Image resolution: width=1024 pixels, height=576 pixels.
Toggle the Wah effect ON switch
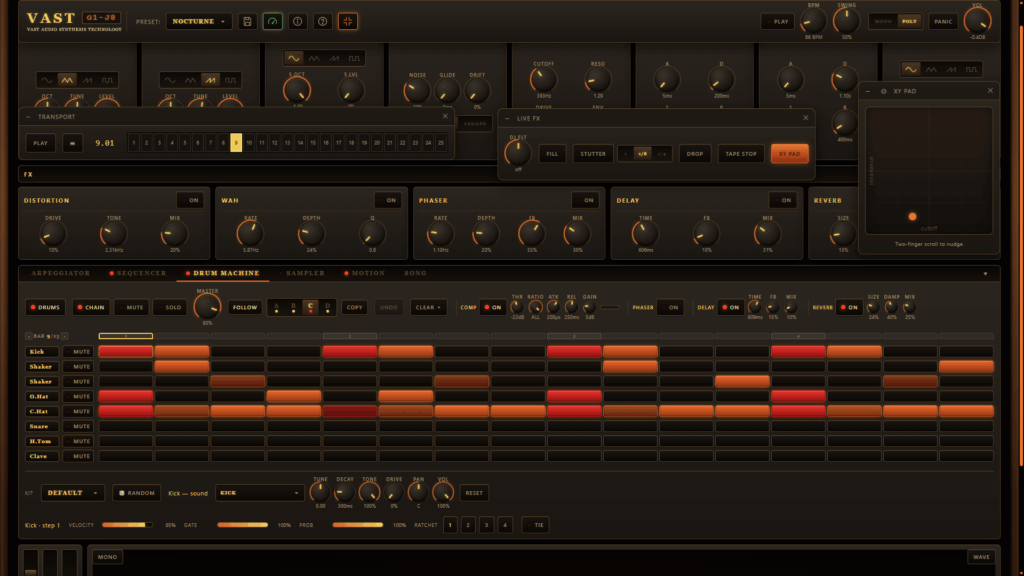coord(388,200)
